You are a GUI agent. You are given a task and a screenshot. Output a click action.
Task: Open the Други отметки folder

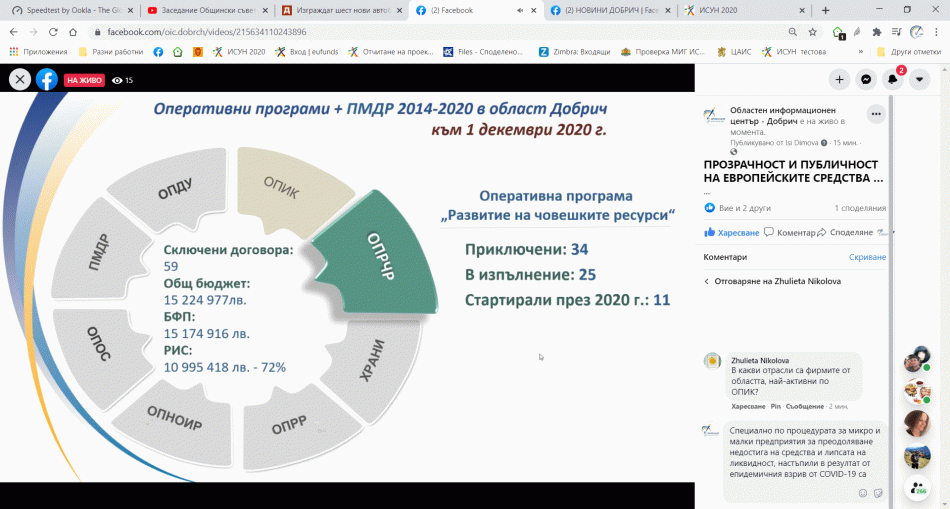(909, 52)
